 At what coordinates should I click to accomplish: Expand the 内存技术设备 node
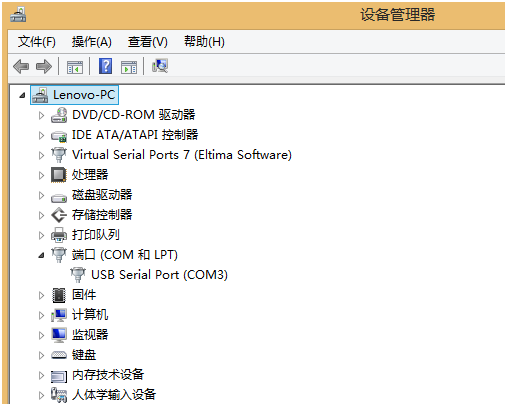41,375
